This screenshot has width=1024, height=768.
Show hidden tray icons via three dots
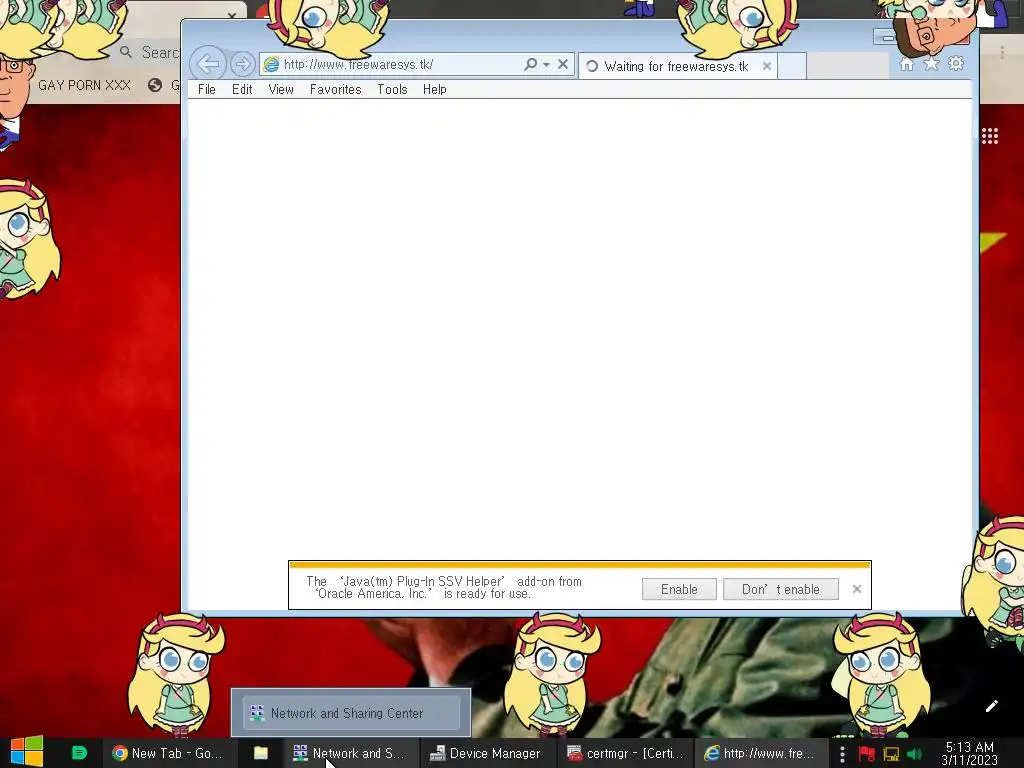tap(842, 754)
